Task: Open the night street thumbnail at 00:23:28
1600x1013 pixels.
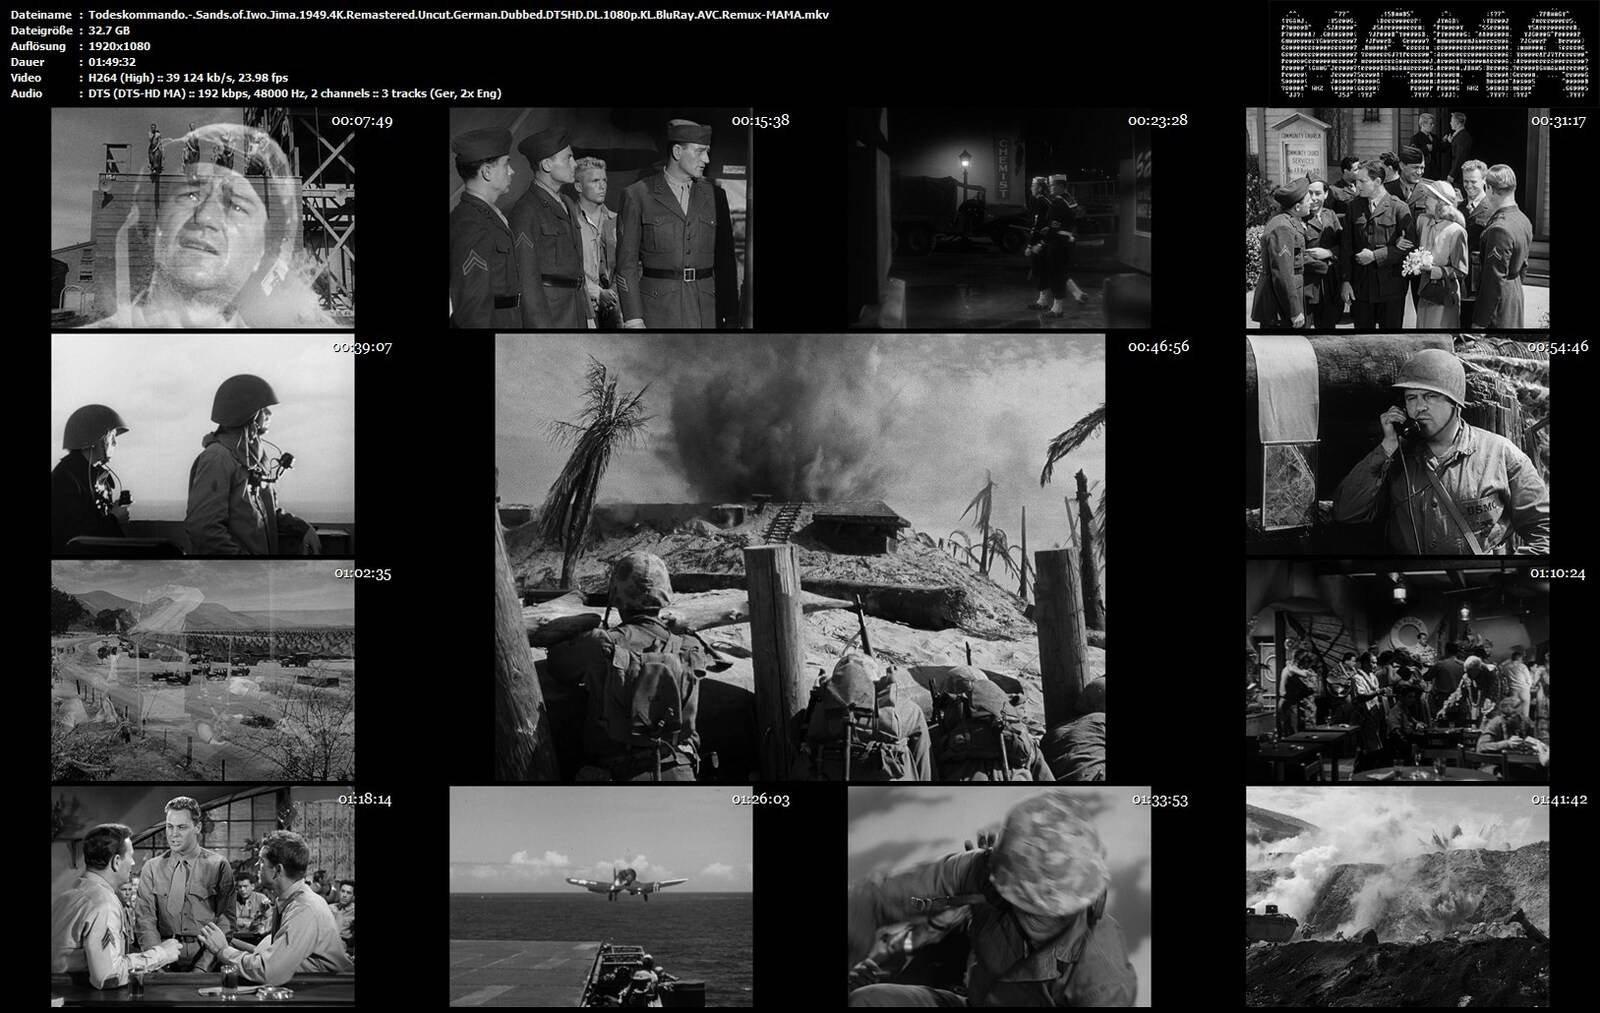Action: (999, 218)
